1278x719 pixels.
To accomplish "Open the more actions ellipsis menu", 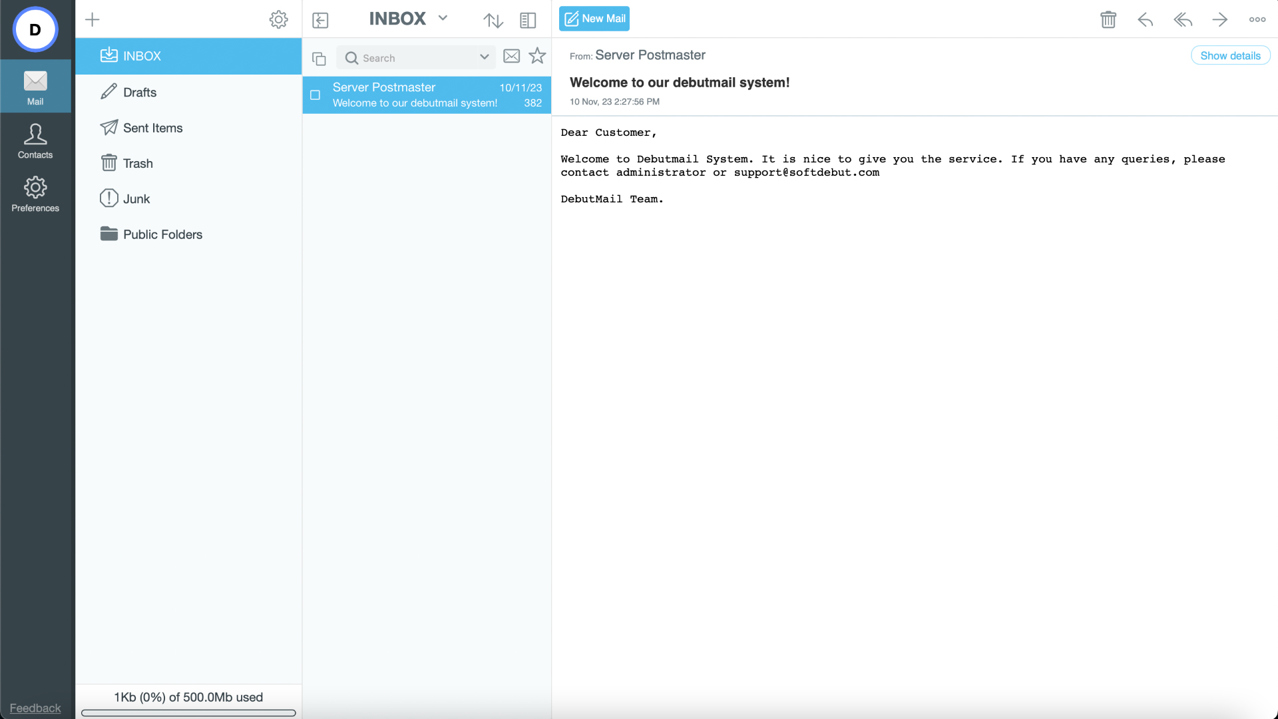I will [x=1257, y=19].
